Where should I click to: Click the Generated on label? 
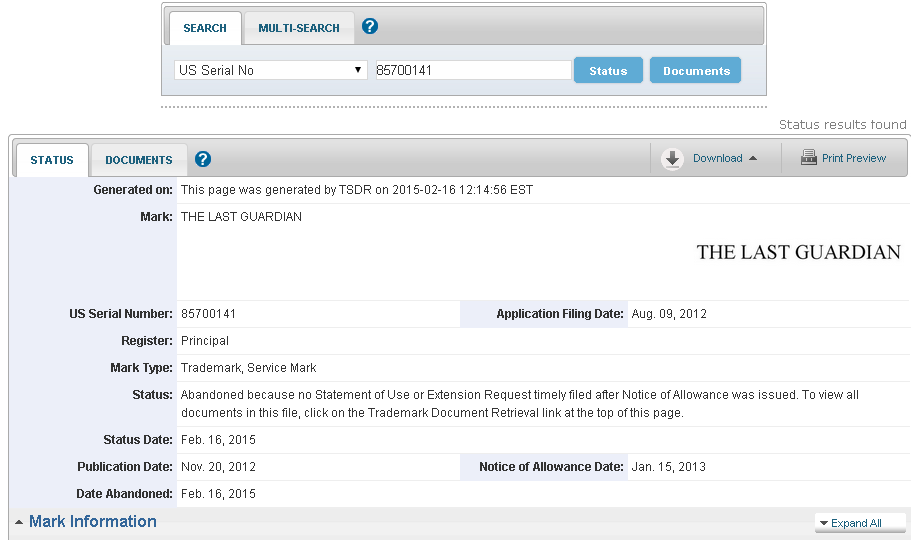133,190
